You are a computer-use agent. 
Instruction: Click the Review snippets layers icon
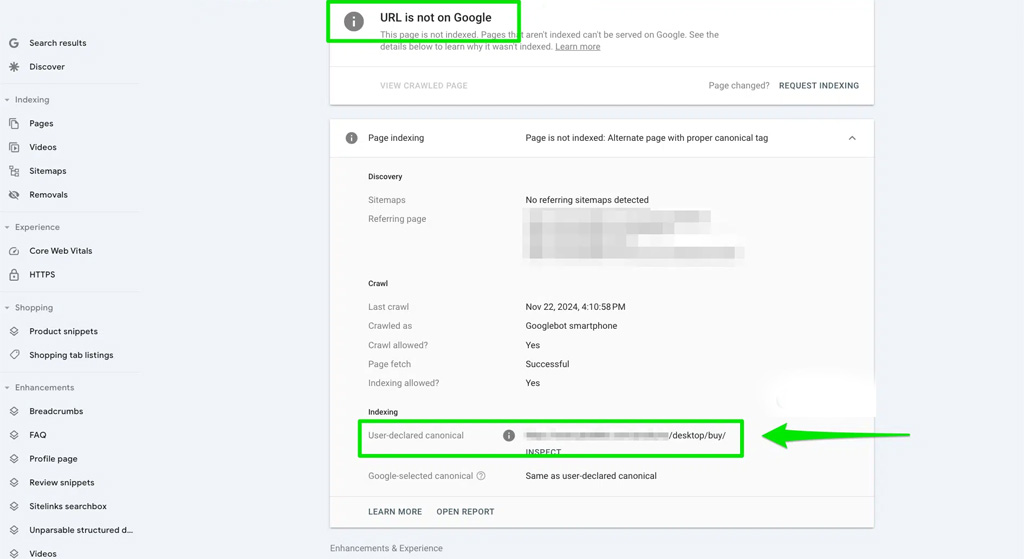(14, 483)
